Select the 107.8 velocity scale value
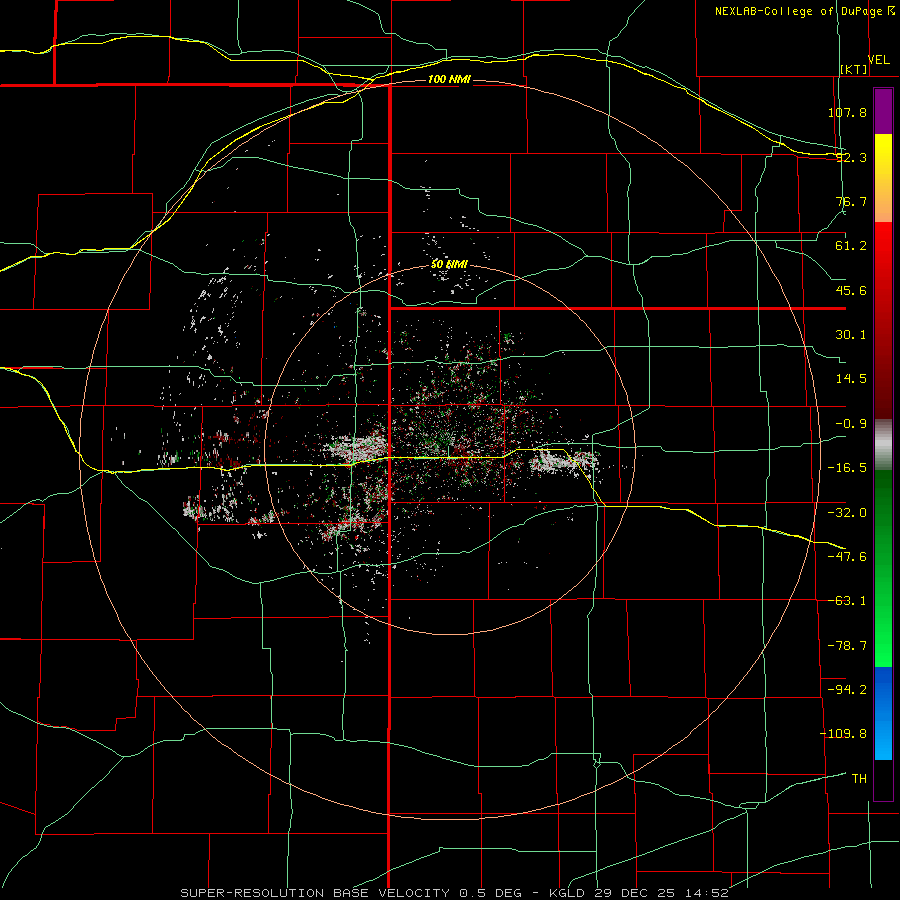The image size is (900, 900). [847, 112]
